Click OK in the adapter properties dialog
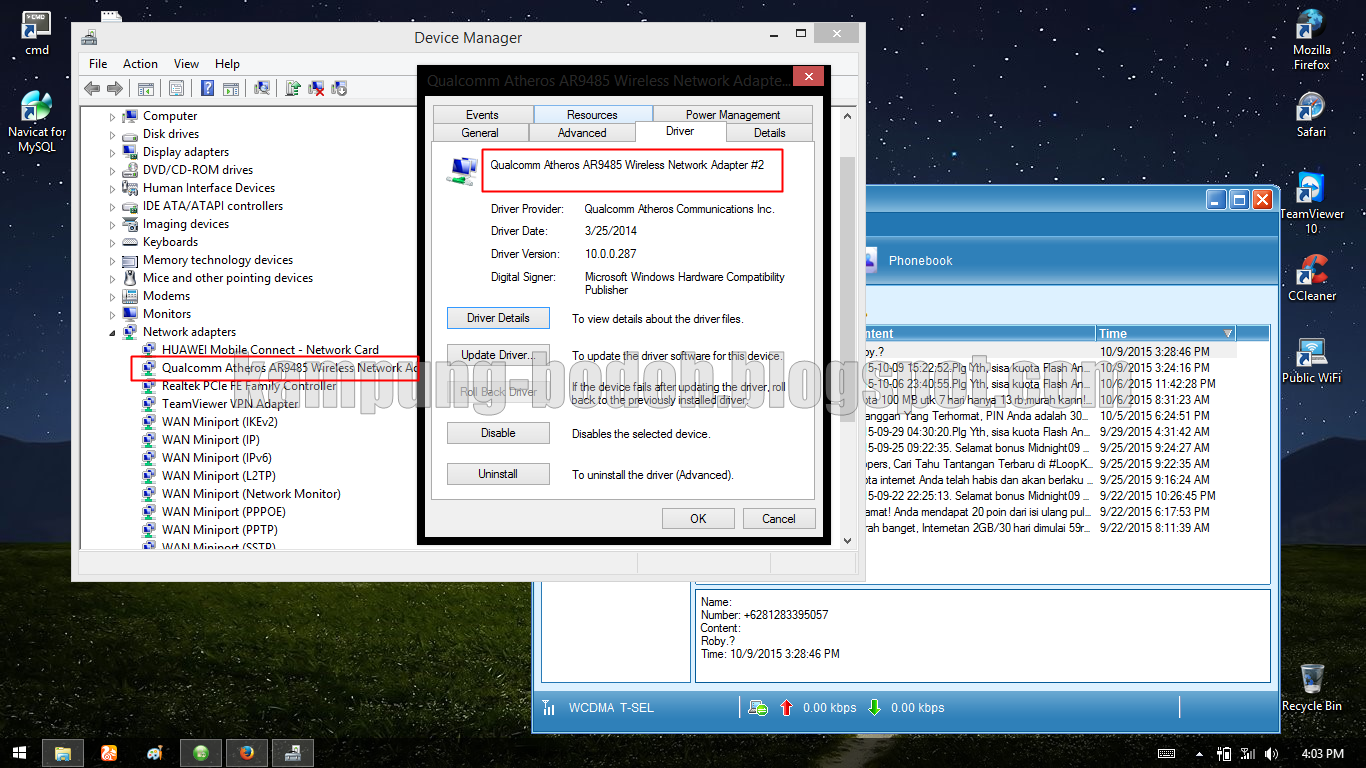 pos(698,518)
